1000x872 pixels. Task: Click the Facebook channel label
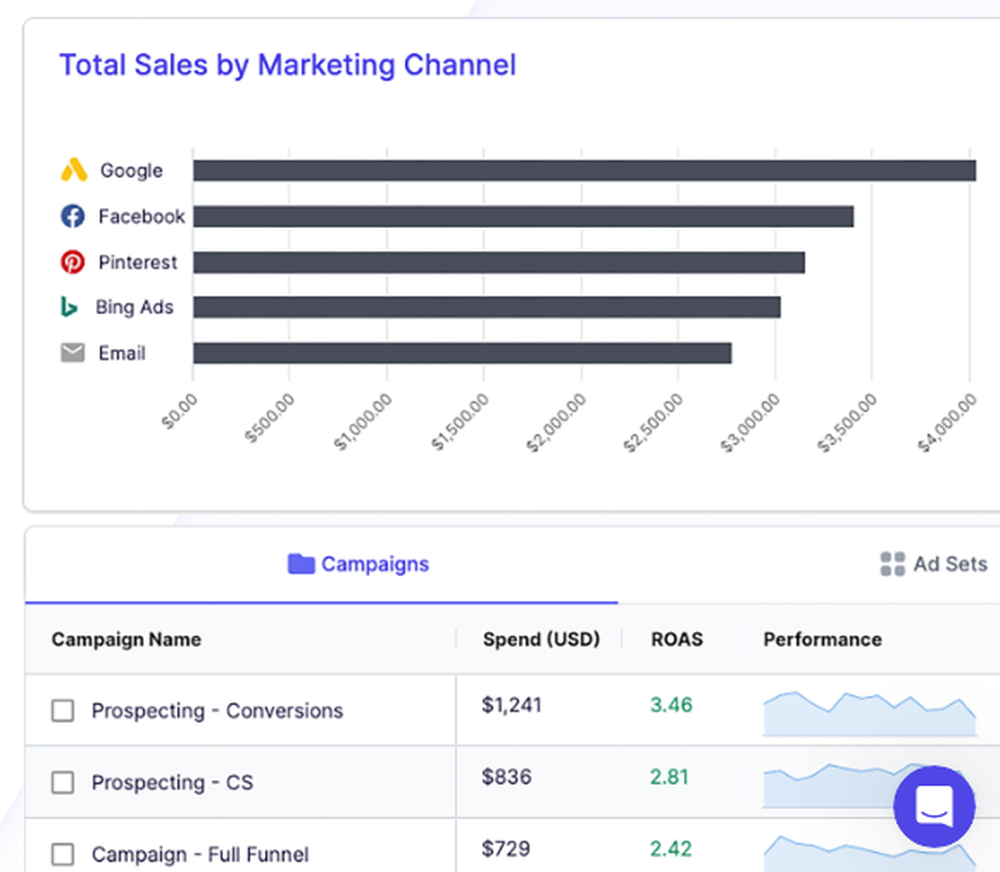point(142,216)
